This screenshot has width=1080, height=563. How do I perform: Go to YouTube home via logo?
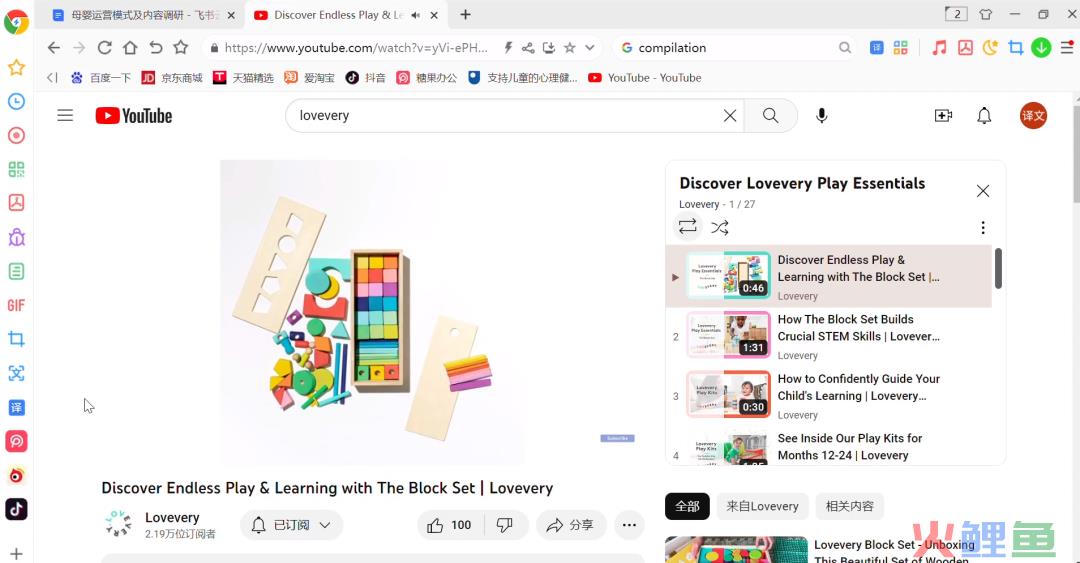pos(134,116)
